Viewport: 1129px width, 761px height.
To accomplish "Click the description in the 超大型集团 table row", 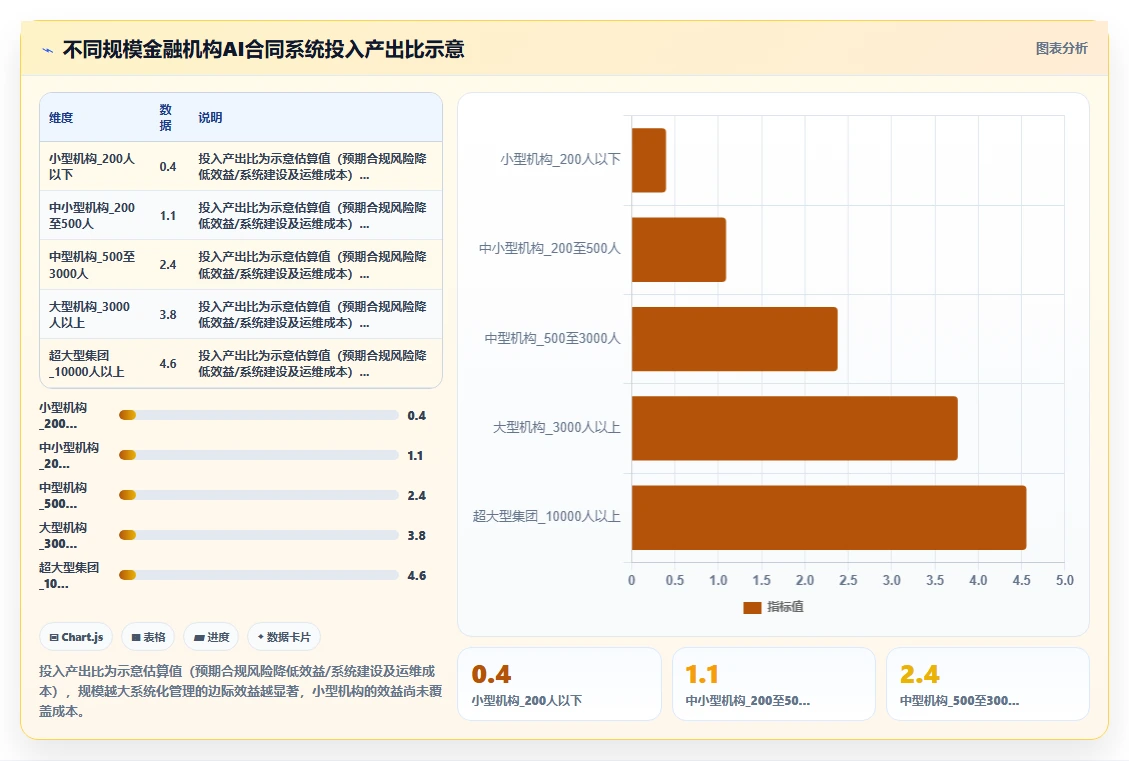I will pos(312,364).
